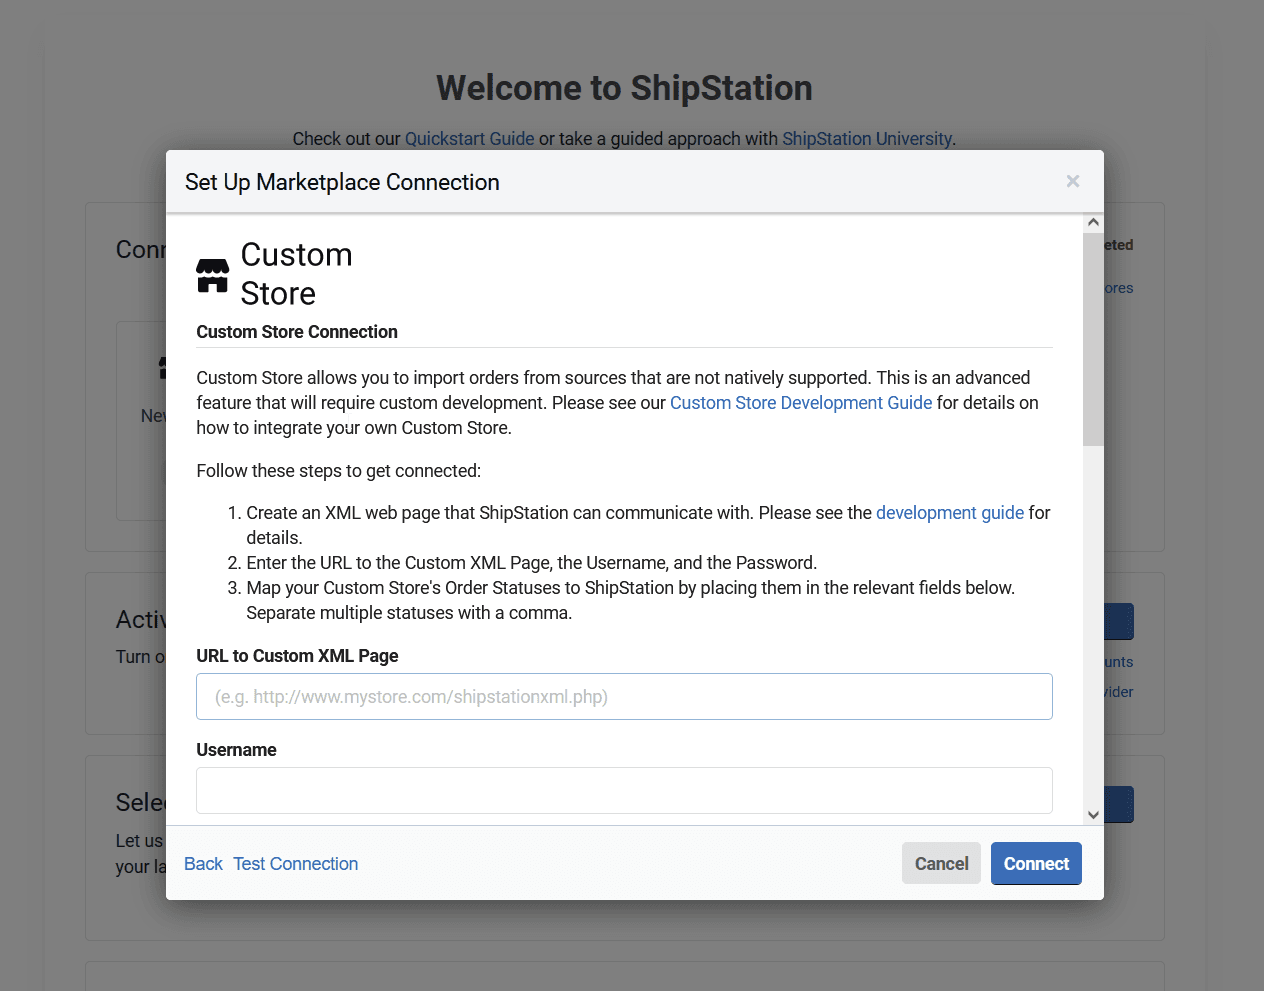Open the Quickstart Guide link
The width and height of the screenshot is (1264, 991).
click(469, 139)
